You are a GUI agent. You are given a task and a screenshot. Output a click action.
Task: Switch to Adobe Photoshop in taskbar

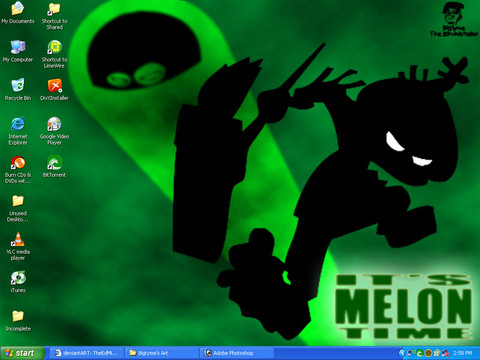coord(237,353)
